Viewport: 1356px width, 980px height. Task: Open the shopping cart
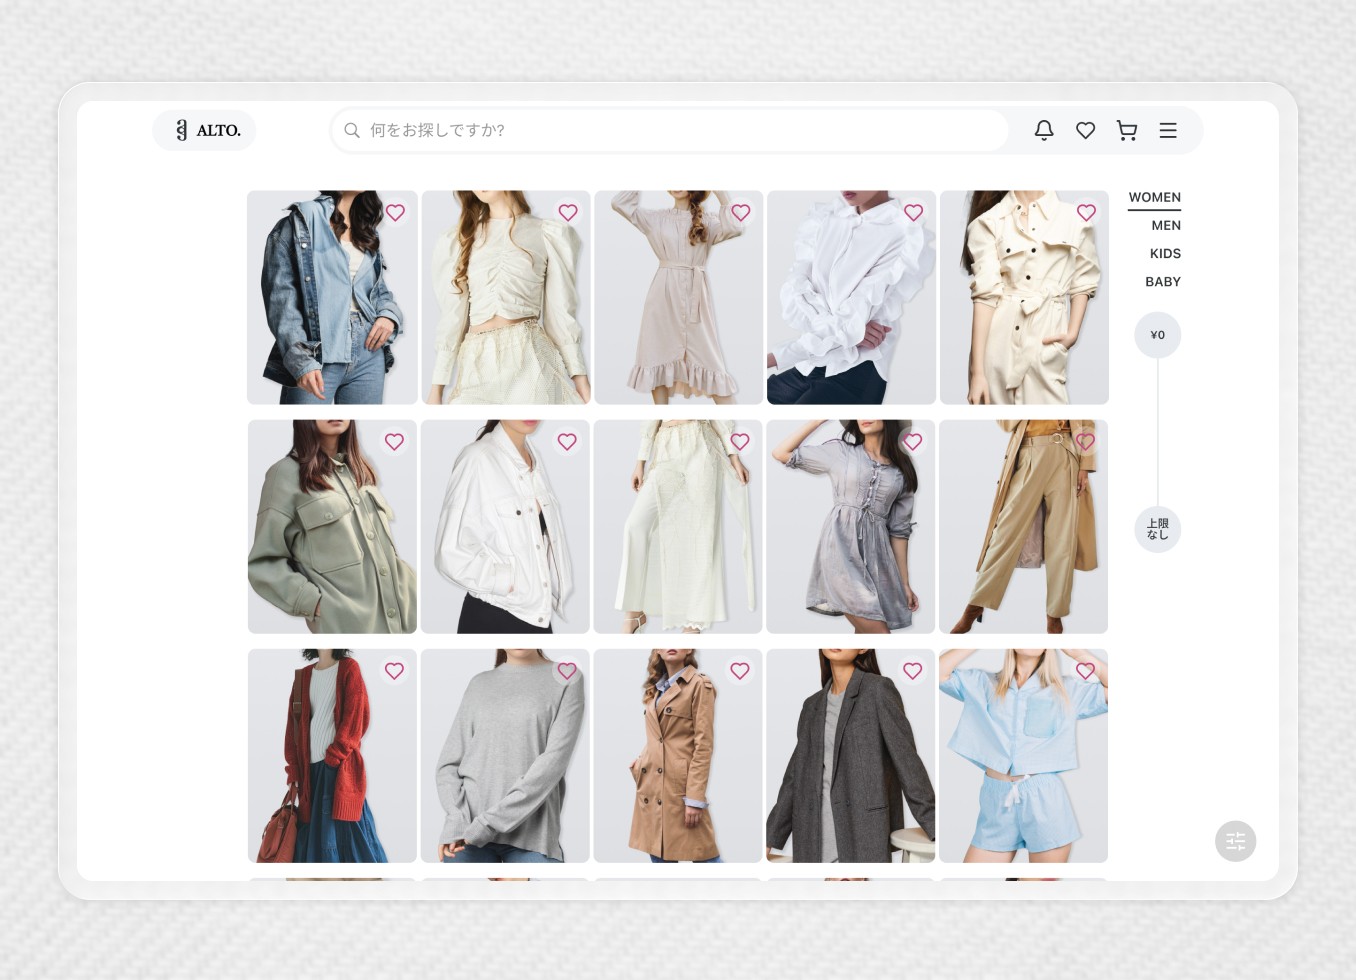click(1127, 130)
